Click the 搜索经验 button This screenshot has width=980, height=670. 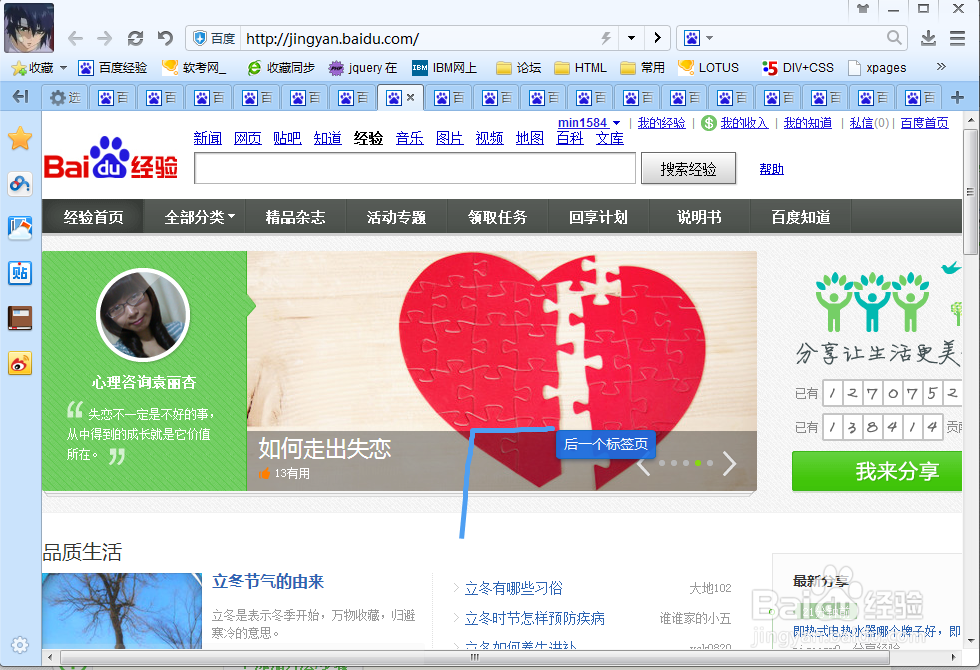click(688, 169)
